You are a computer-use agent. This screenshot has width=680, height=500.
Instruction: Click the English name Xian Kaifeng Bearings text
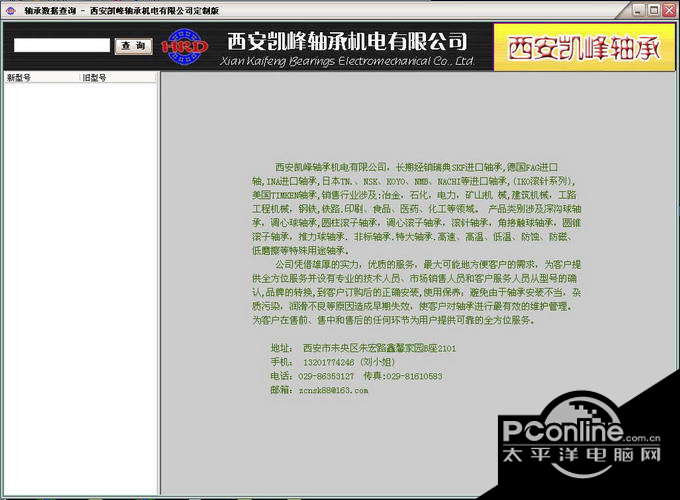347,61
